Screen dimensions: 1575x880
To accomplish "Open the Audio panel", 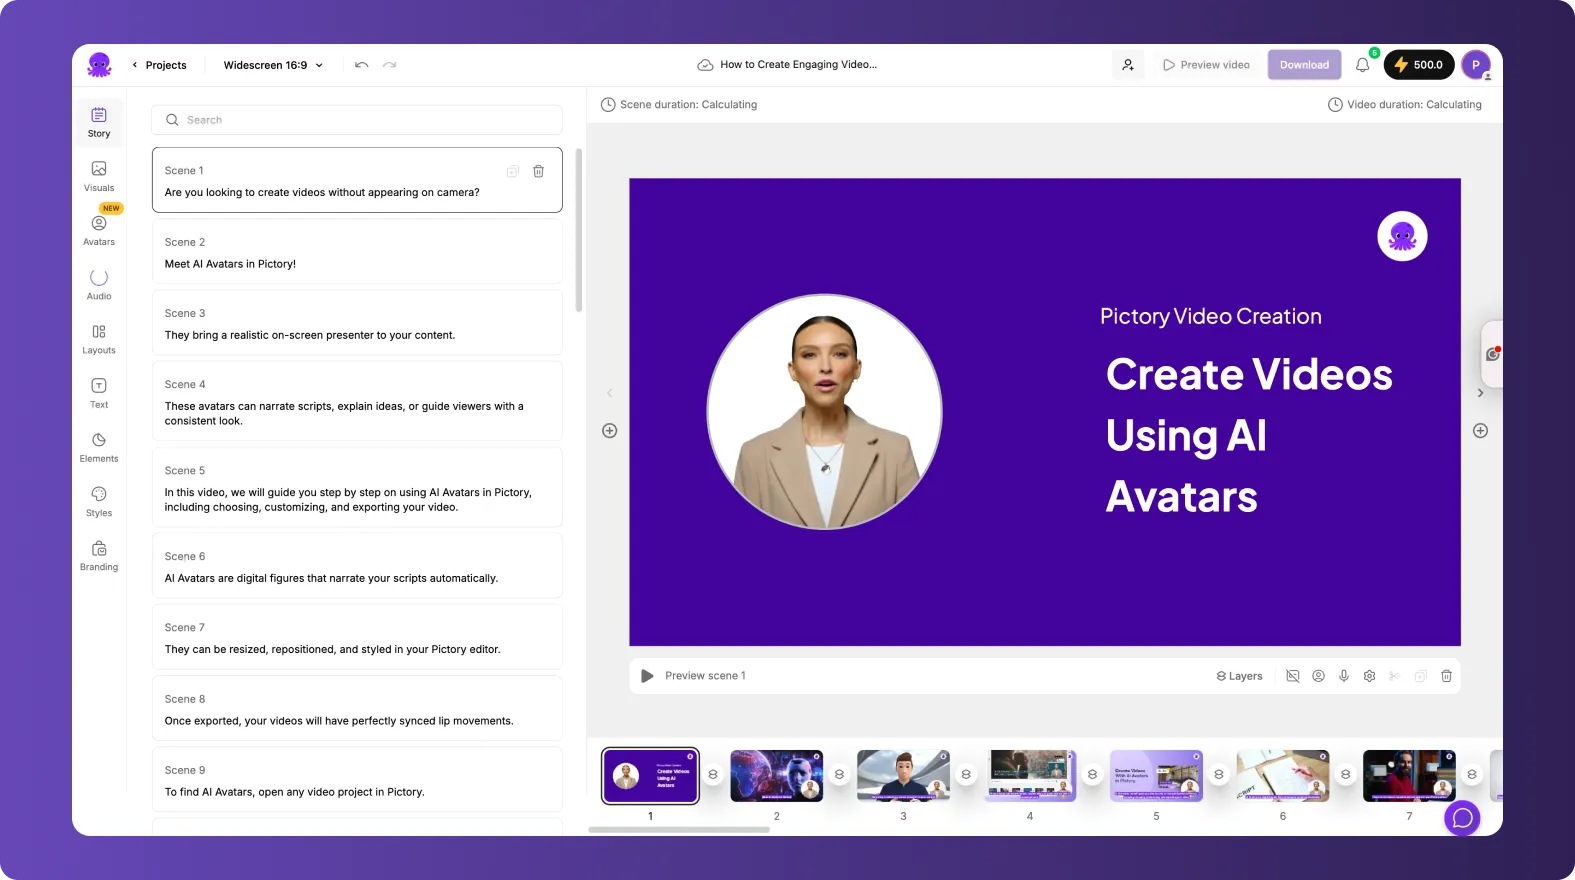I will pos(99,284).
